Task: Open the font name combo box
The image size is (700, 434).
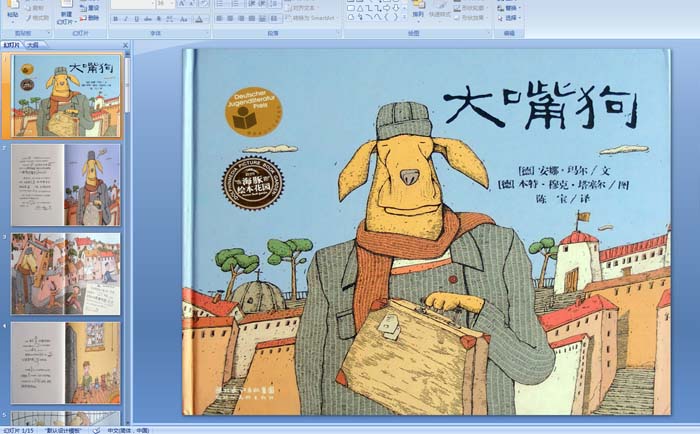Action: tap(133, 4)
